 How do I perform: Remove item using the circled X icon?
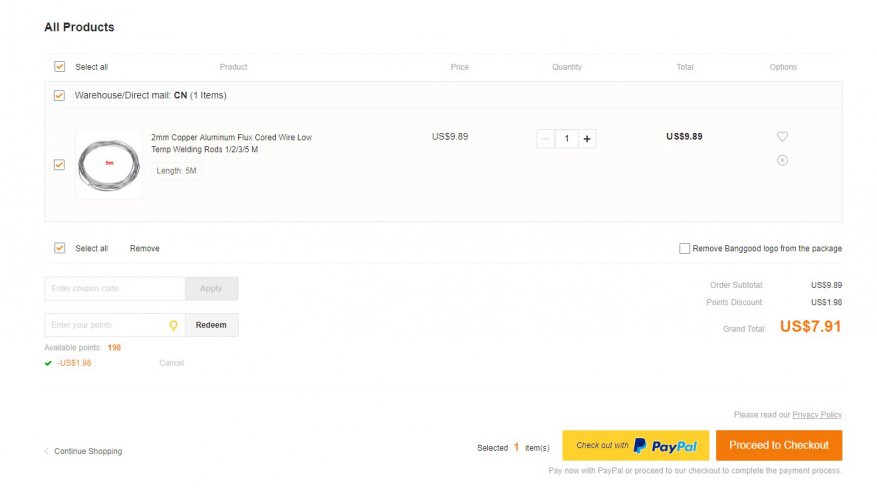[782, 160]
